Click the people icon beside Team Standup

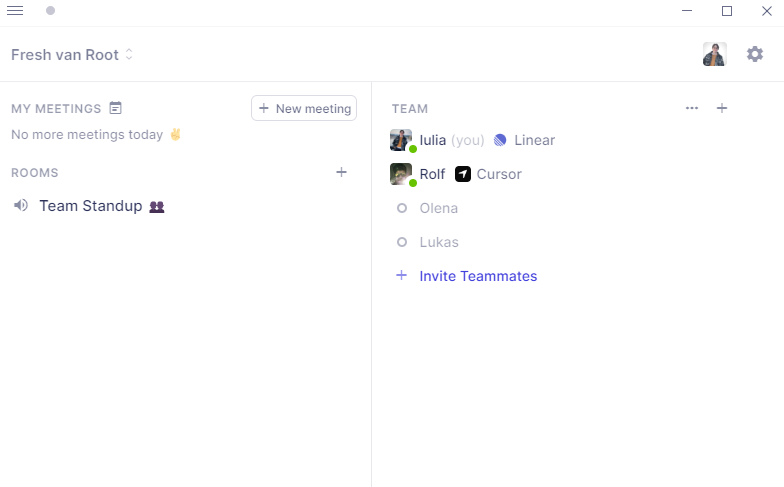coord(157,207)
